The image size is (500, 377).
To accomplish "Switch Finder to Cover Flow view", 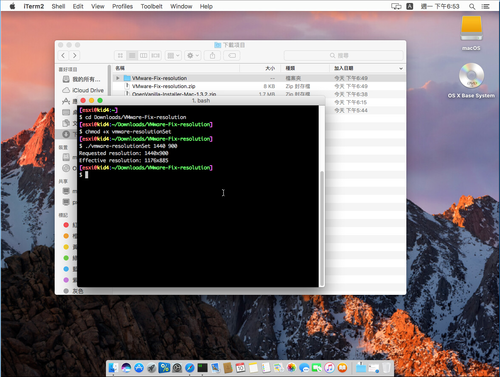I will (x=155, y=55).
